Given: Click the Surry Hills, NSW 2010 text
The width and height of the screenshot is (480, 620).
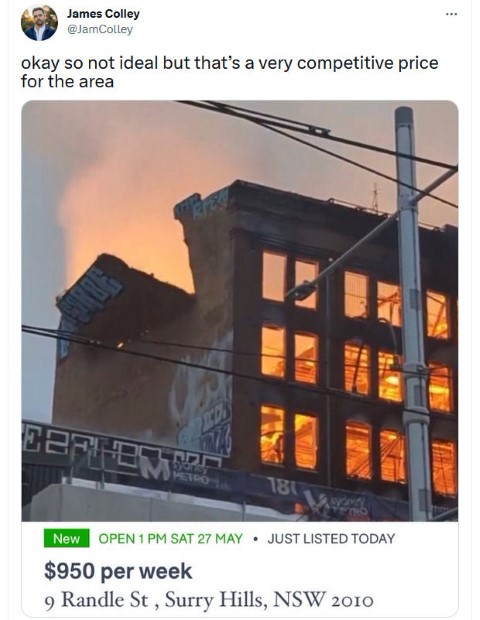Looking at the screenshot, I should pos(269,600).
